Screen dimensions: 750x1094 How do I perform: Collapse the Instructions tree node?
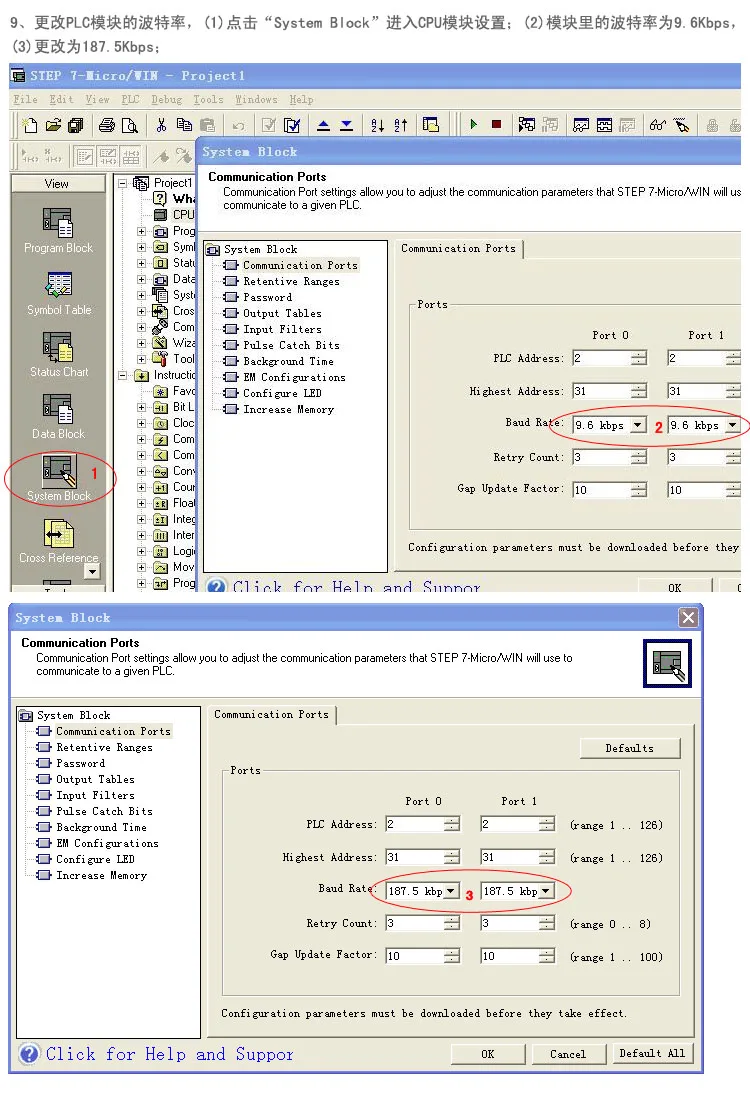[122, 375]
